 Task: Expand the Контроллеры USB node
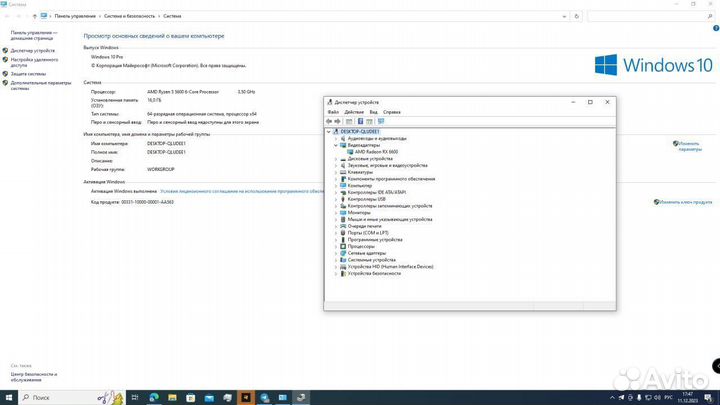click(336, 199)
